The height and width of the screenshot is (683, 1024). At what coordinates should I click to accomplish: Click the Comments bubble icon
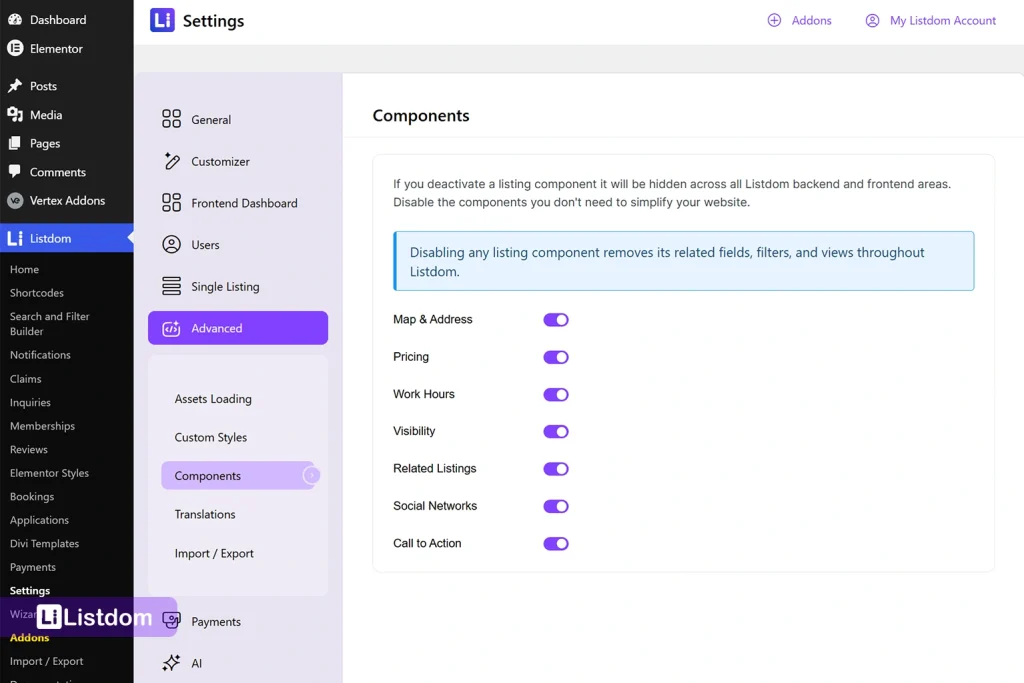point(15,171)
